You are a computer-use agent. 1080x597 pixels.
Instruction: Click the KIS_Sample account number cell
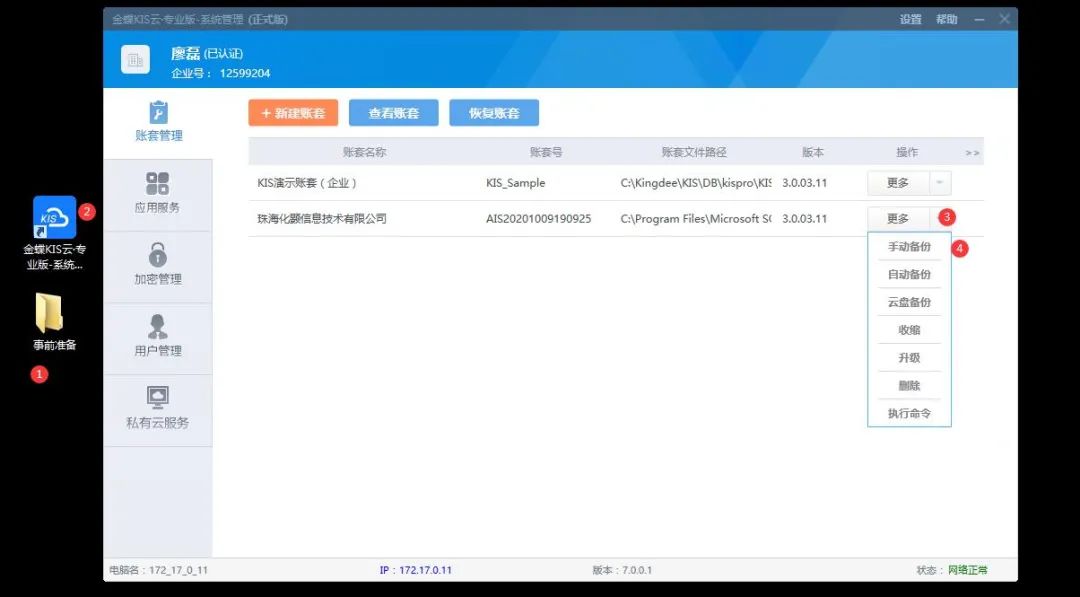tap(515, 183)
